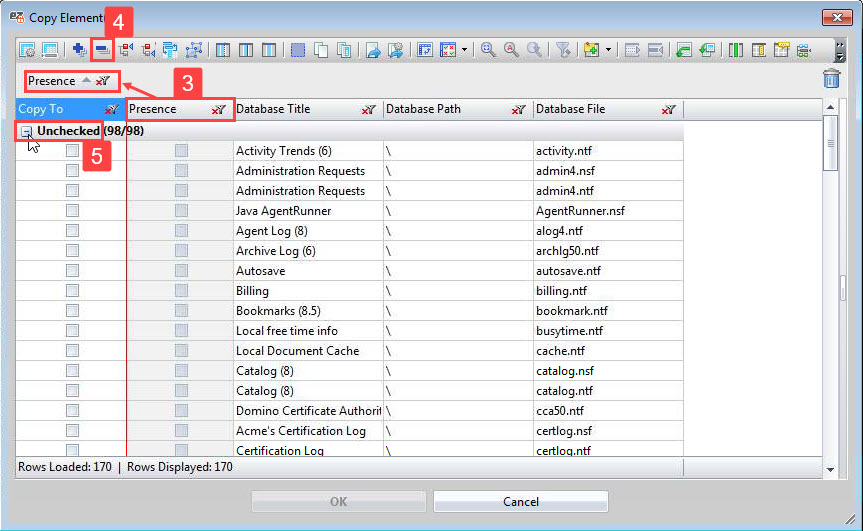Collapse the Unchecked (98/98) group
The width and height of the screenshot is (863, 531).
tap(27, 131)
